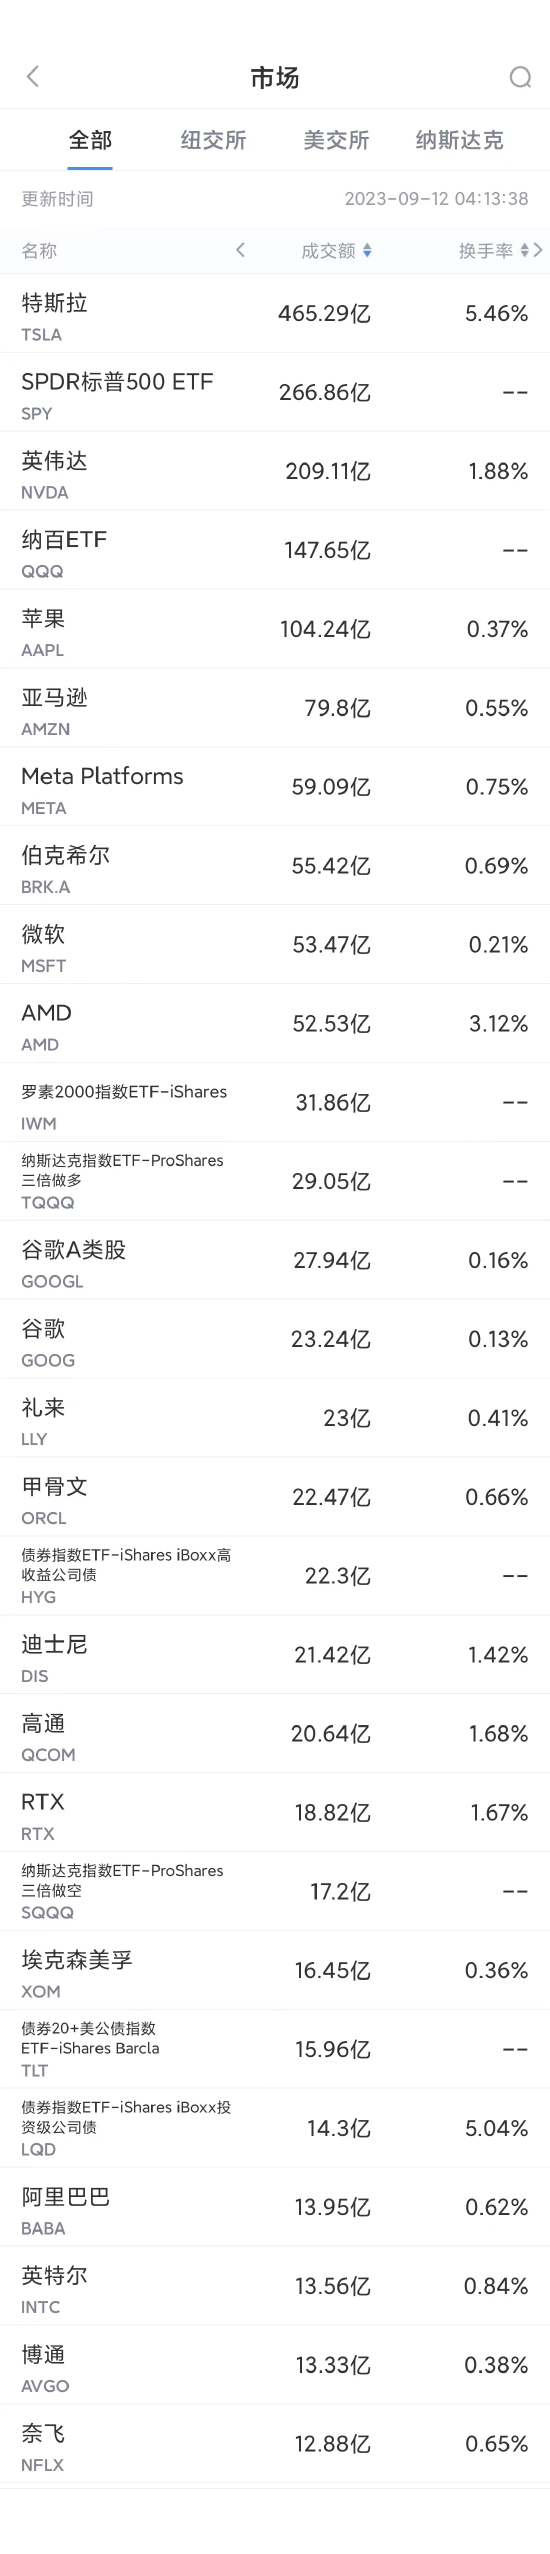Click left chevron beside 名称 column

240,250
